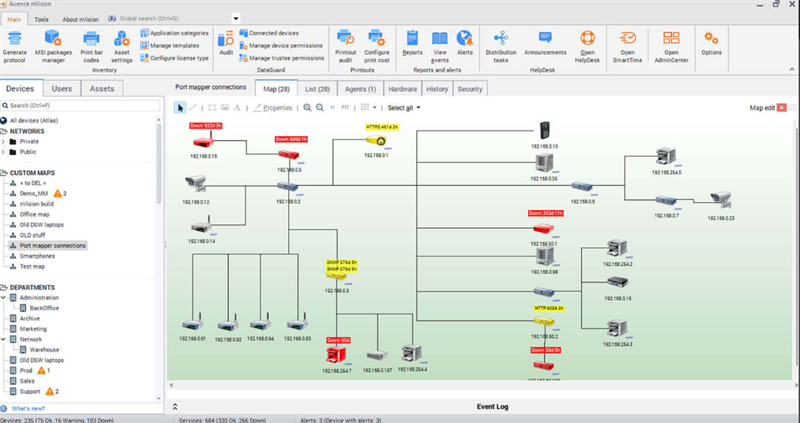Expand the Private networks folder

coord(4,141)
